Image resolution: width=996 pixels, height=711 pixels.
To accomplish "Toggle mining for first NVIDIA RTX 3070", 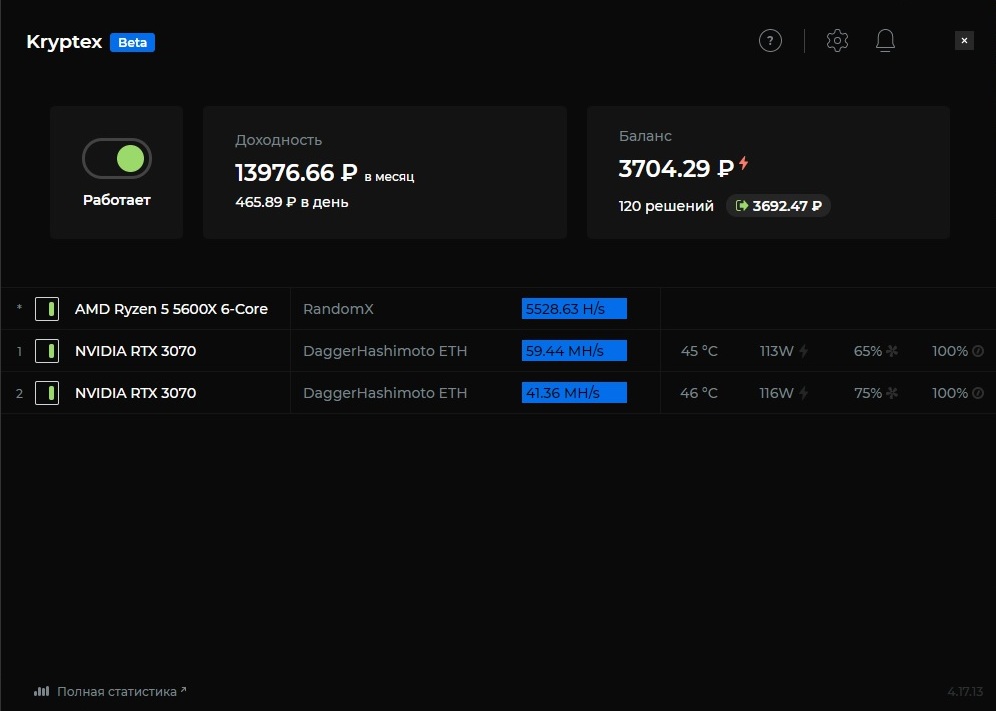I will [46, 351].
